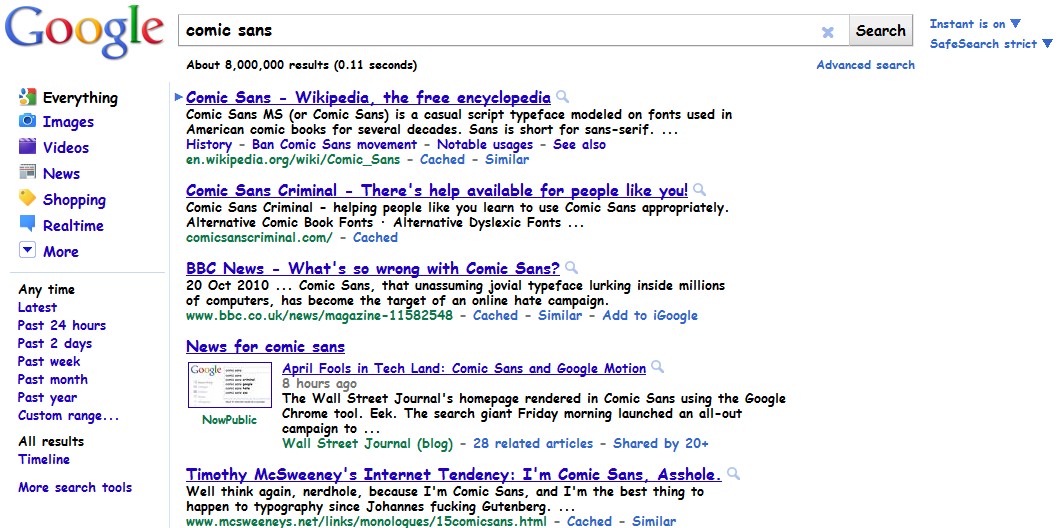The image size is (1061, 528).
Task: Open the Comic Sans Criminal result
Action: (x=436, y=190)
